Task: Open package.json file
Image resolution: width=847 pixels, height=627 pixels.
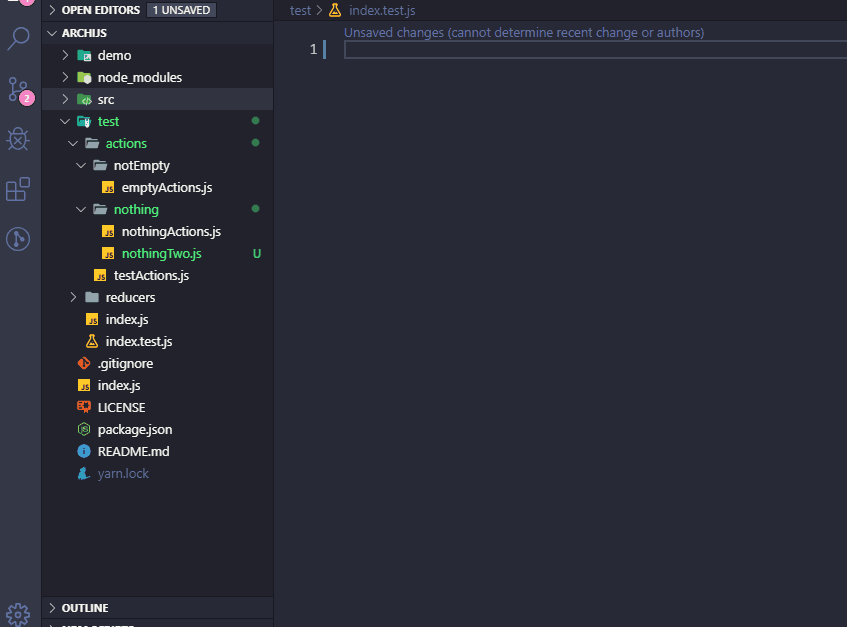Action: pyautogui.click(x=135, y=429)
